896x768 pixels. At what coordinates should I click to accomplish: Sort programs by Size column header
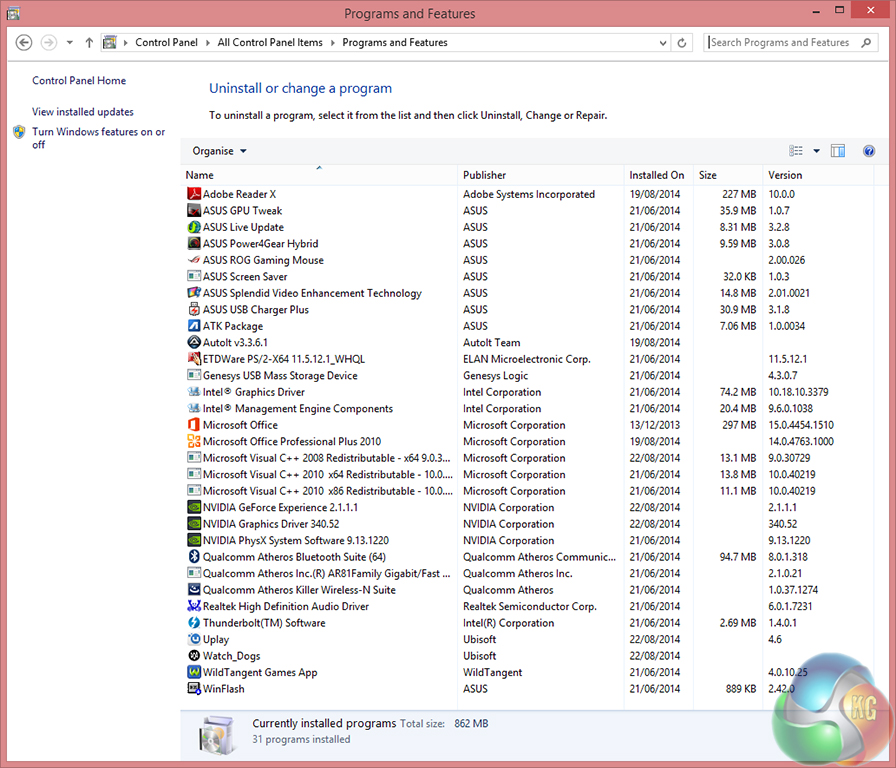[x=708, y=175]
